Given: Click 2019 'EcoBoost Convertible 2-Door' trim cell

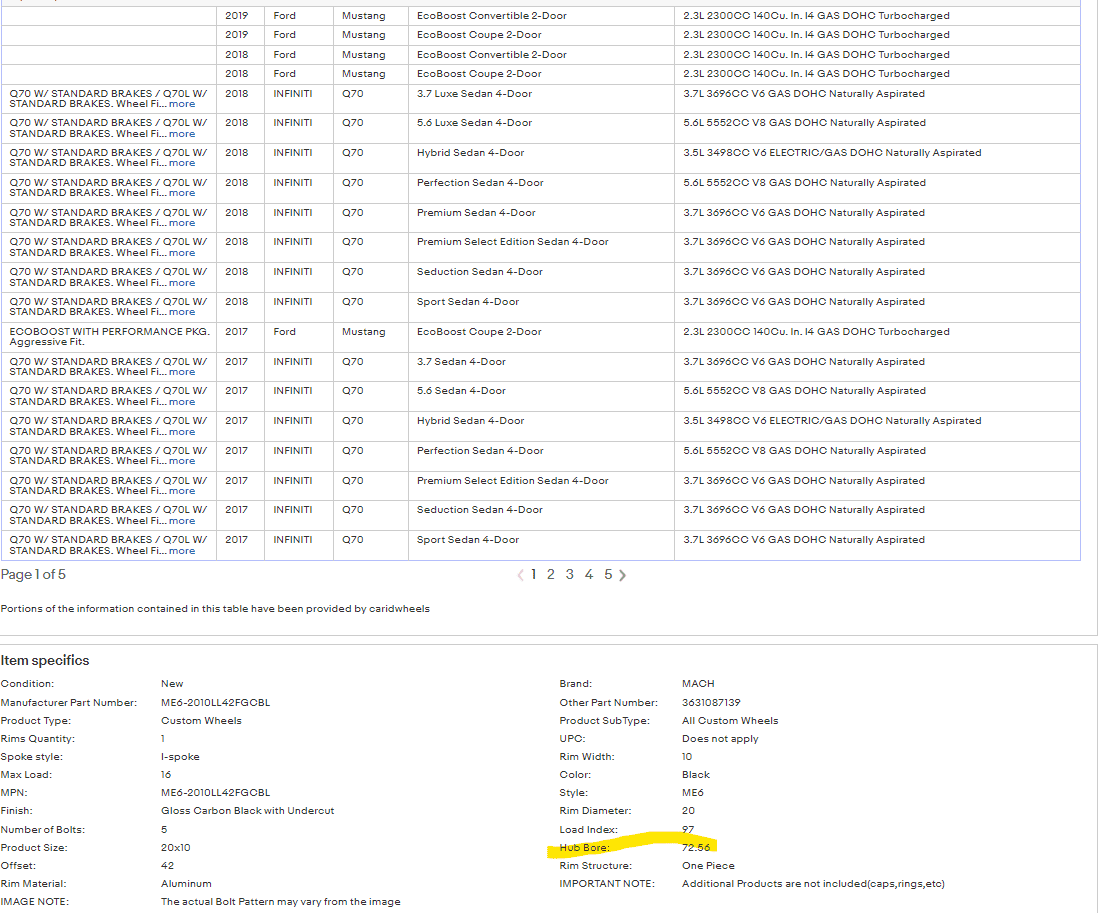Looking at the screenshot, I should [x=491, y=15].
